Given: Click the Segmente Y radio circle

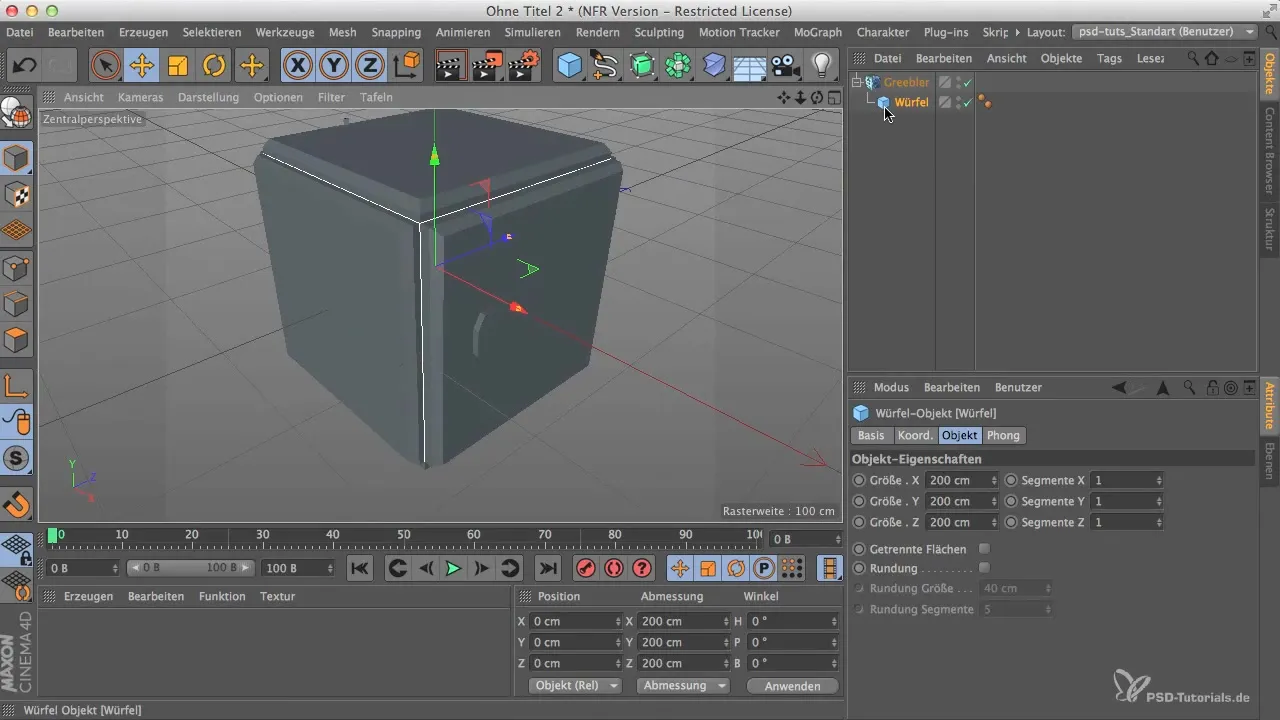Looking at the screenshot, I should pyautogui.click(x=1011, y=501).
